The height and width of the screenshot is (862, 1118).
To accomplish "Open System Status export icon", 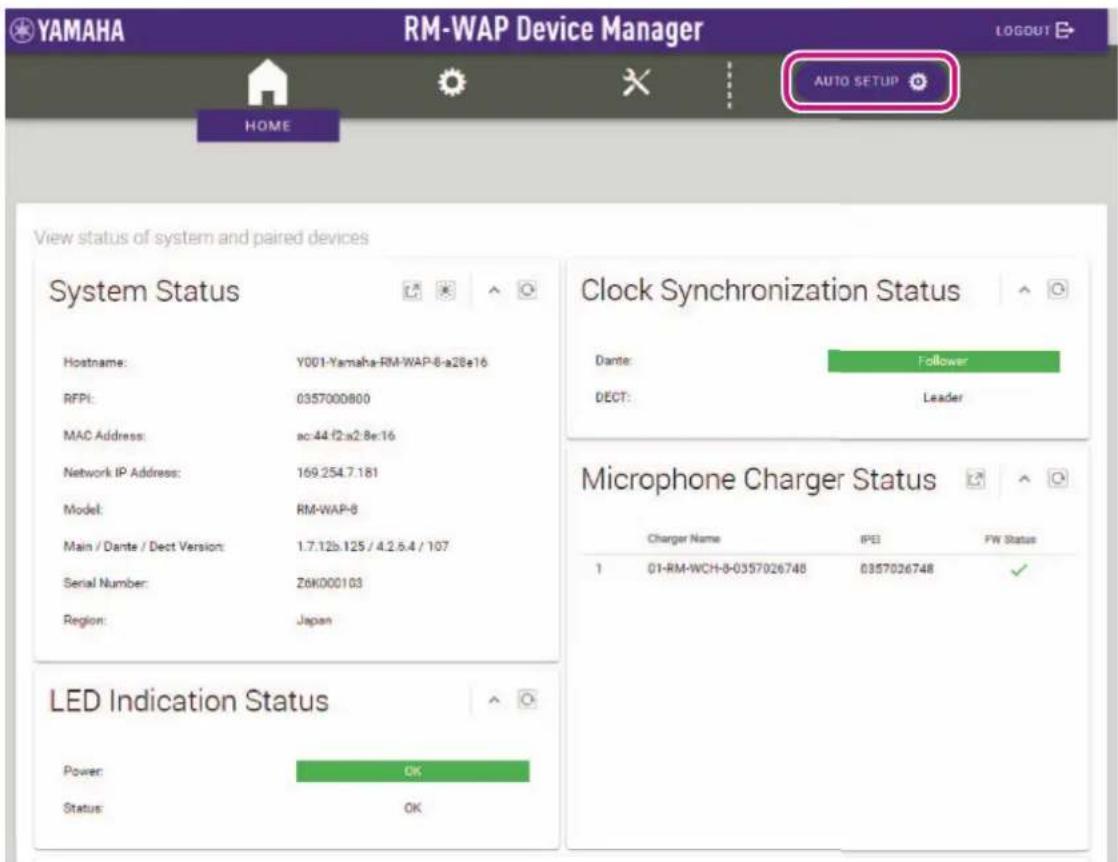I will (x=412, y=291).
